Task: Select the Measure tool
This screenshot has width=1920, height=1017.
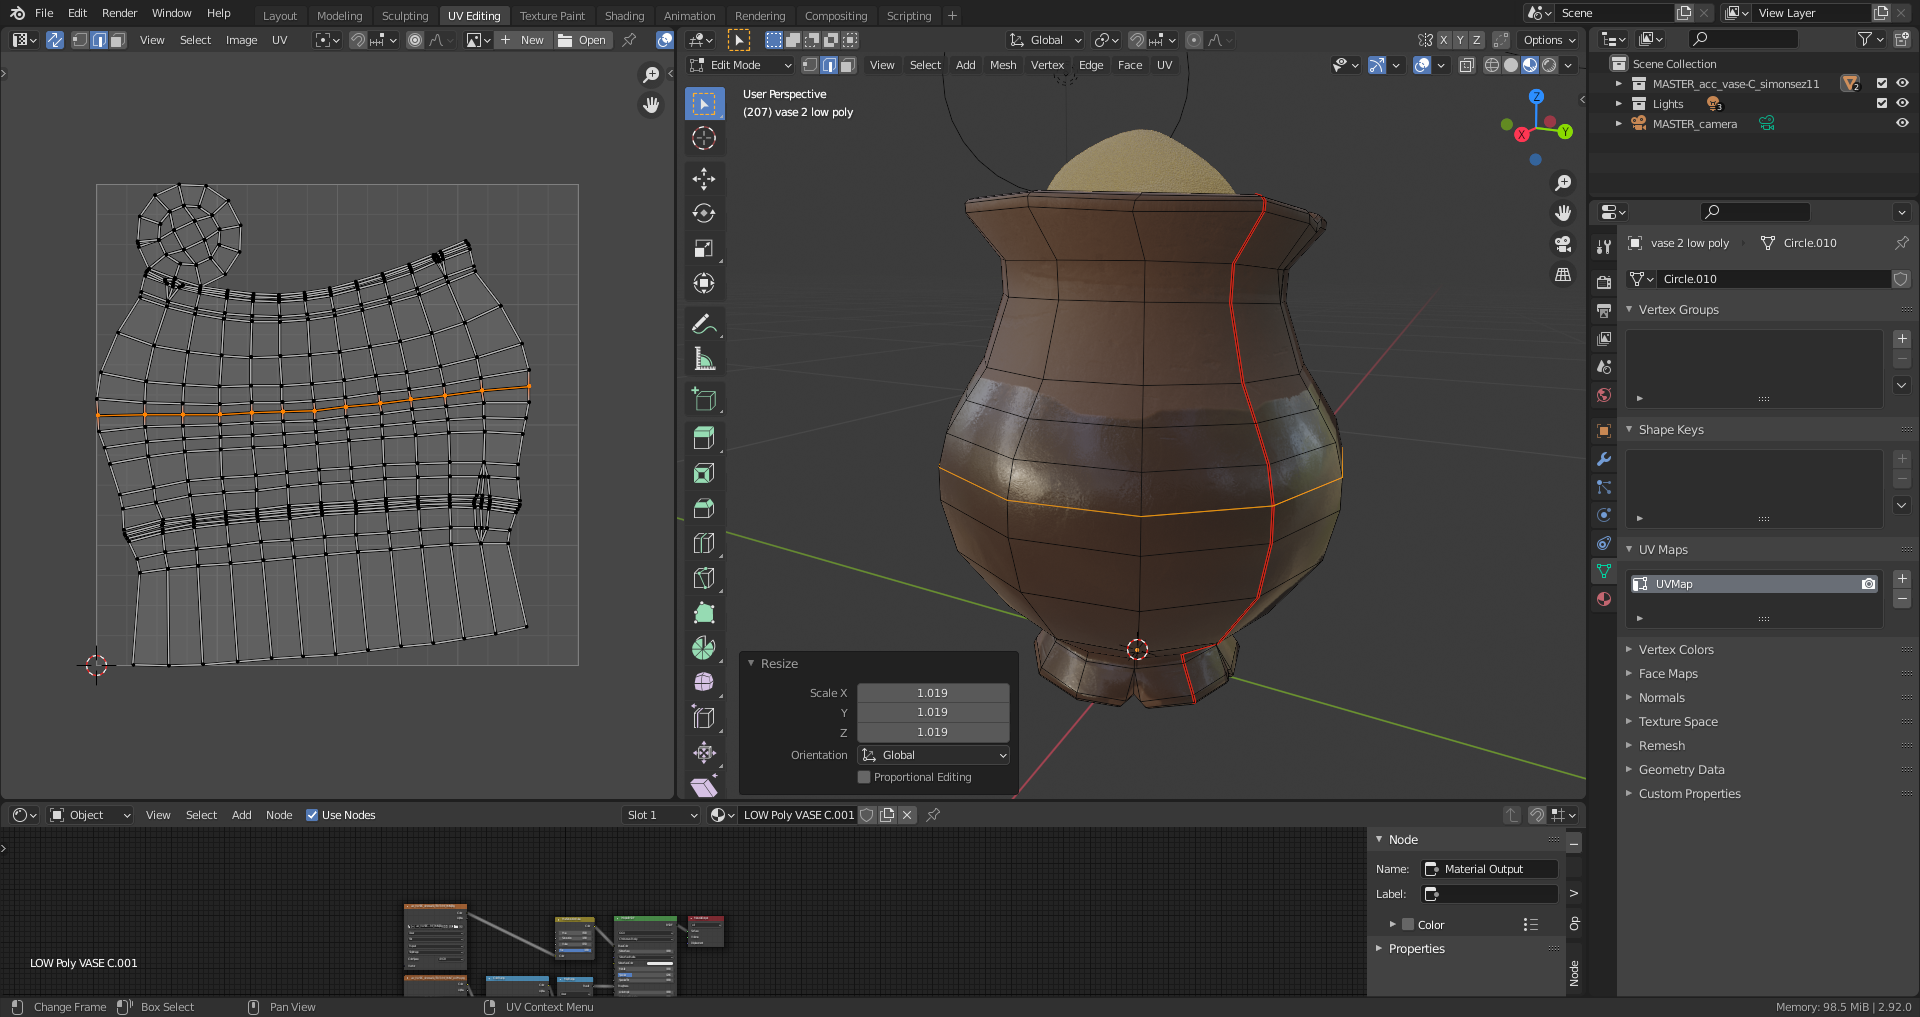Action: tap(704, 359)
